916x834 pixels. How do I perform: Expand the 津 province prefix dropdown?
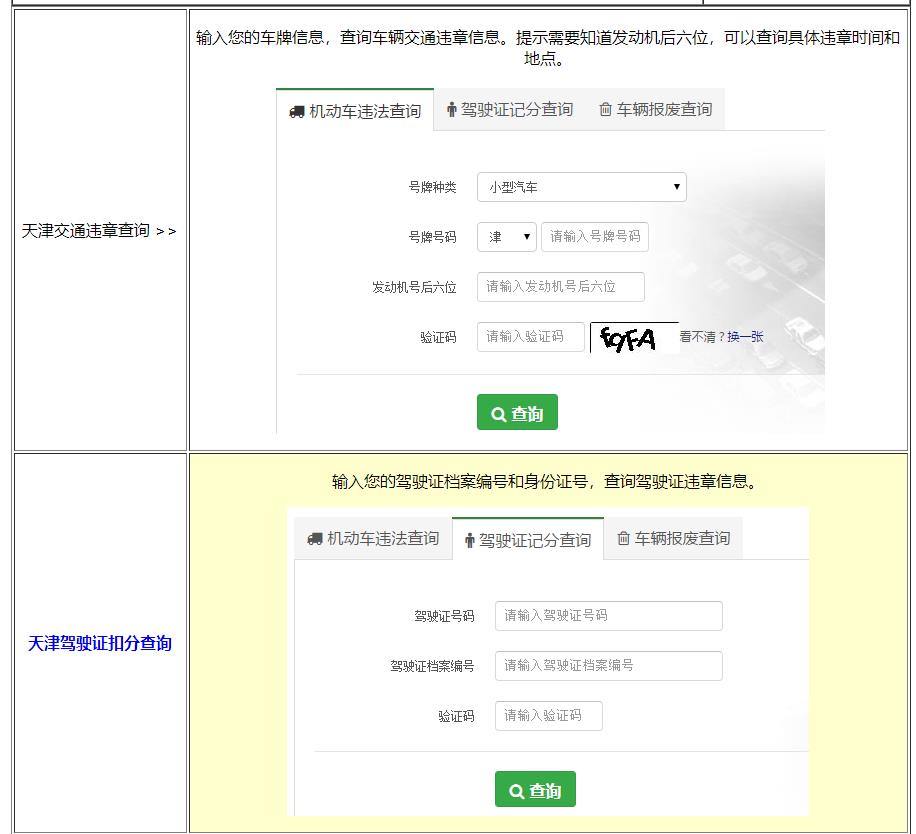507,237
